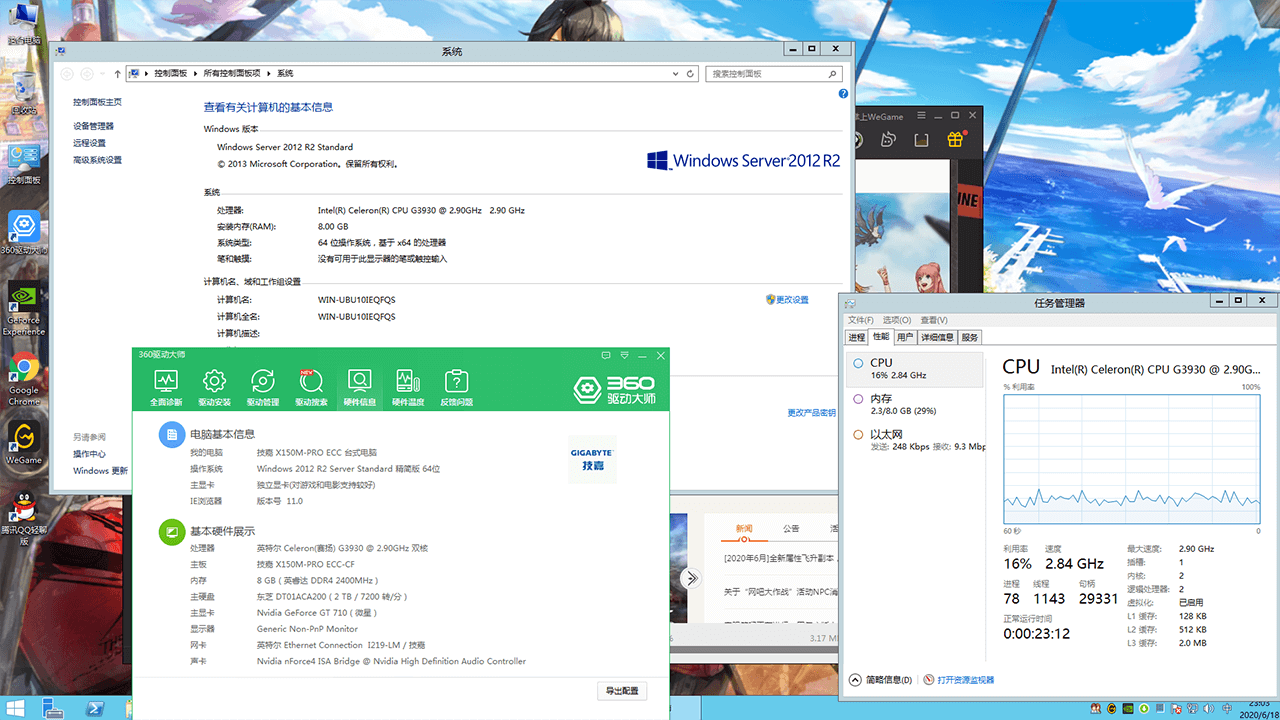Image resolution: width=1280 pixels, height=720 pixels.
Task: Click the 360驱动大师 logo
Action: point(614,389)
